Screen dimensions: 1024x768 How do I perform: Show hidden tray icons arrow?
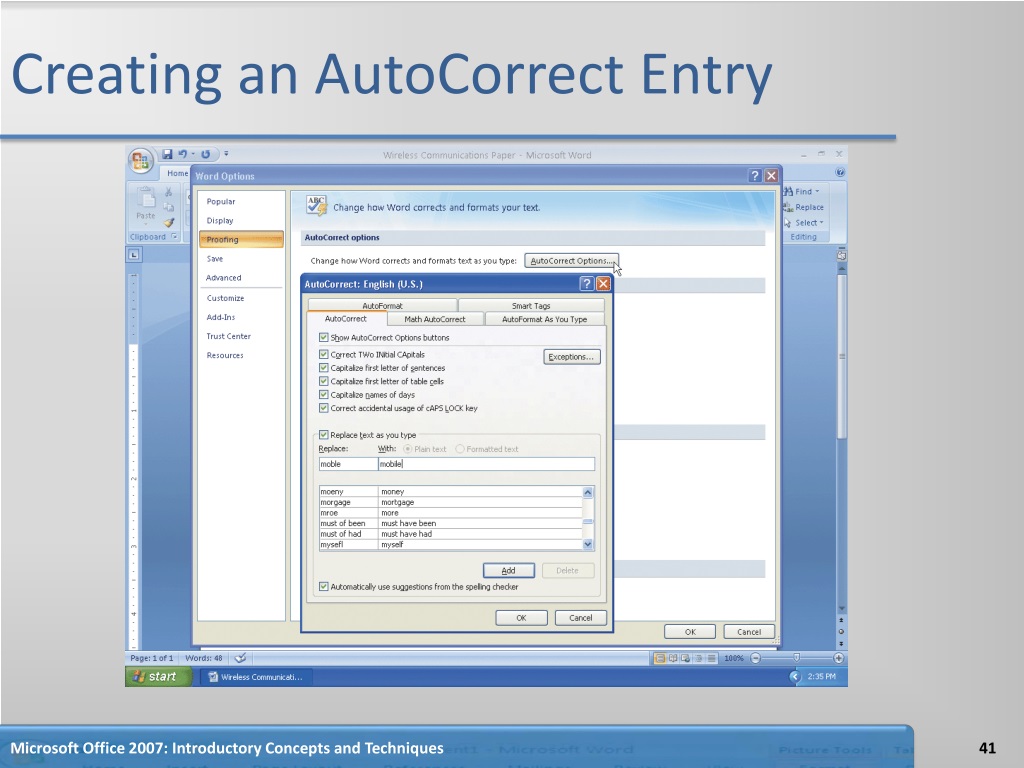pyautogui.click(x=795, y=677)
